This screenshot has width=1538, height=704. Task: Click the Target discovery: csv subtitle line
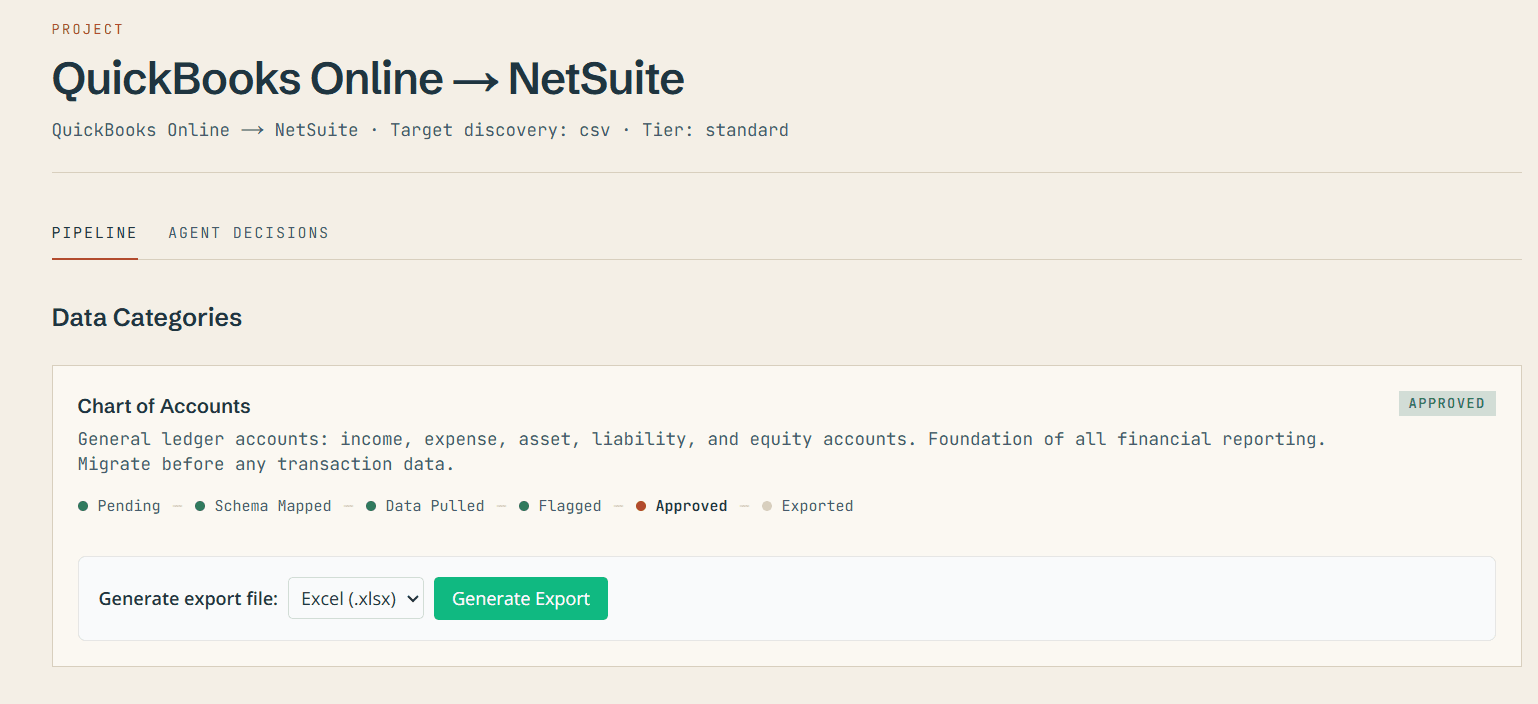coord(420,130)
